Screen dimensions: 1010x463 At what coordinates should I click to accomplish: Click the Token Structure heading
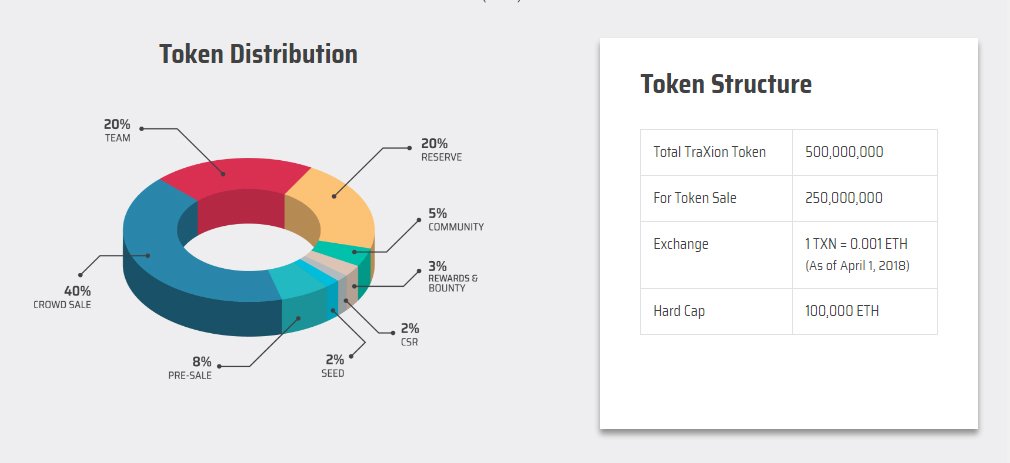pos(726,84)
